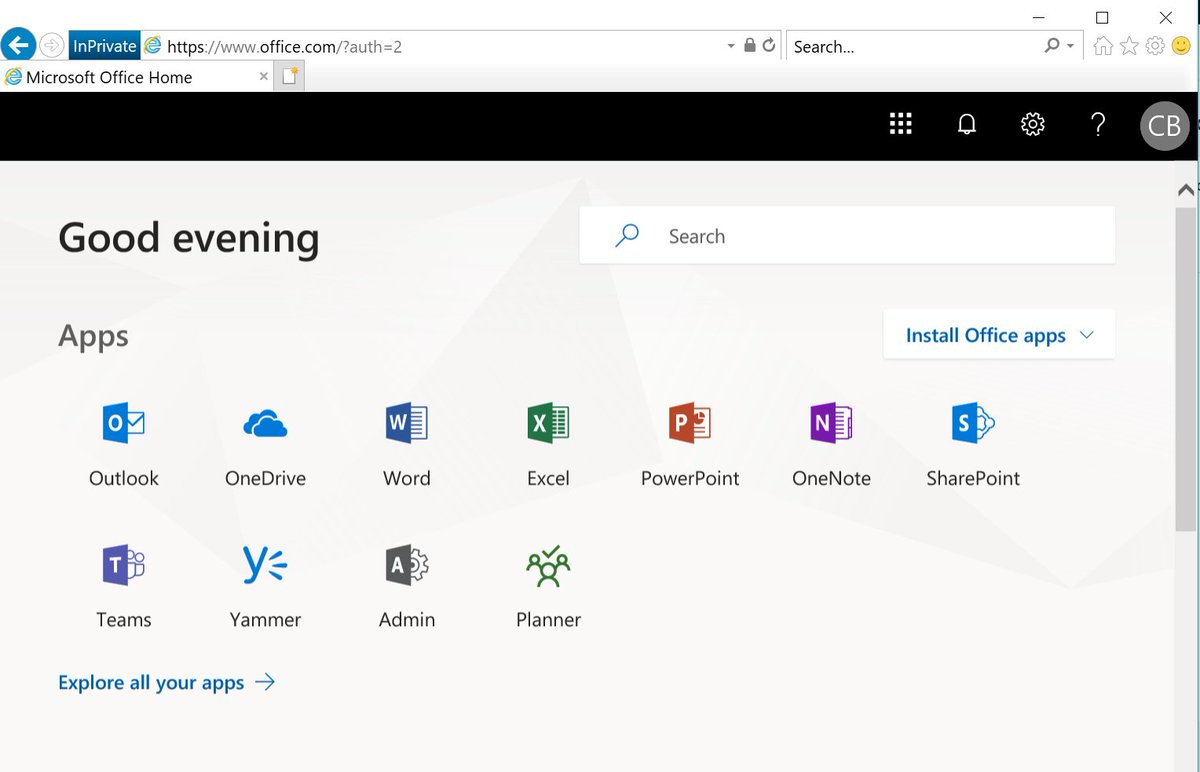1200x772 pixels.
Task: Click inside the Office Search field
Action: click(x=846, y=235)
